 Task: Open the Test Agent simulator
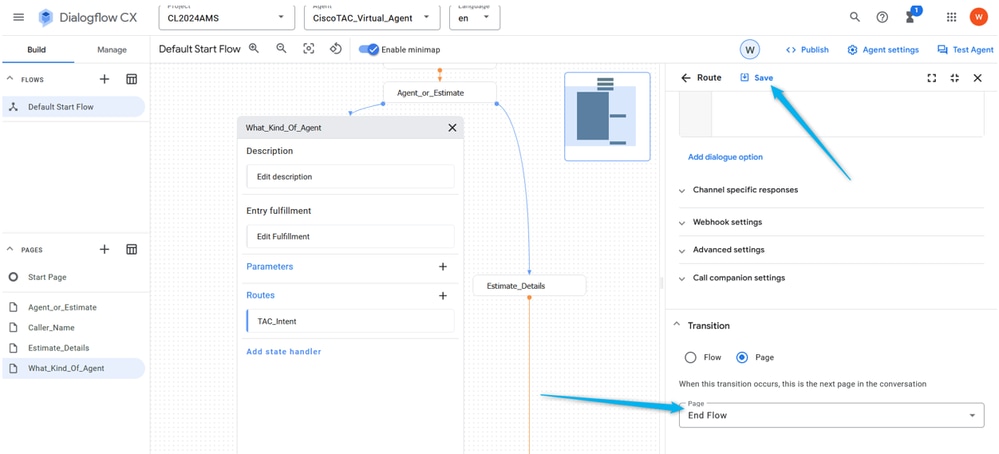[x=965, y=50]
